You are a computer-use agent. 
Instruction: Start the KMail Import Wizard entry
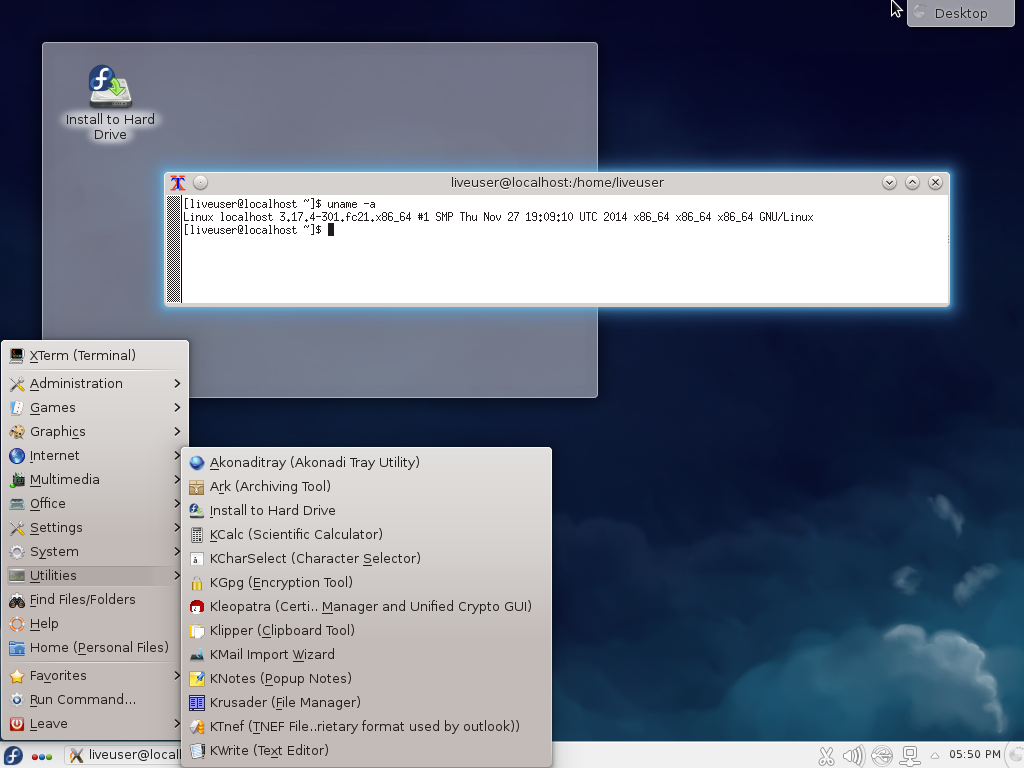click(x=366, y=654)
